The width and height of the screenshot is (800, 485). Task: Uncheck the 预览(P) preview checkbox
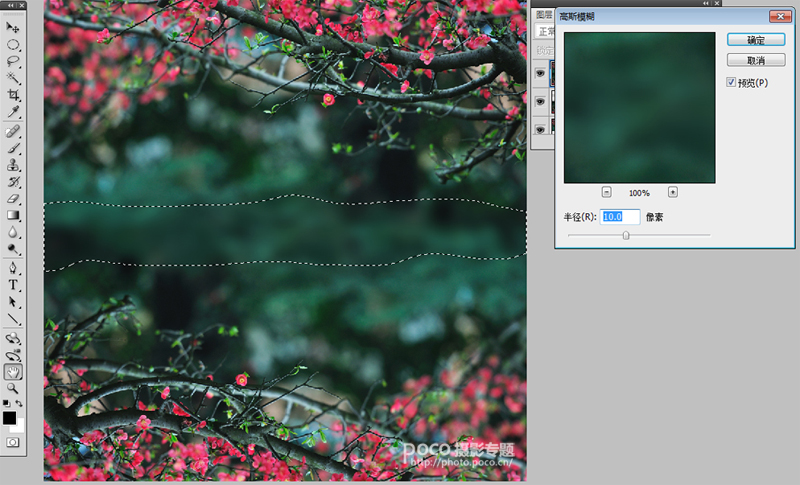[x=731, y=82]
